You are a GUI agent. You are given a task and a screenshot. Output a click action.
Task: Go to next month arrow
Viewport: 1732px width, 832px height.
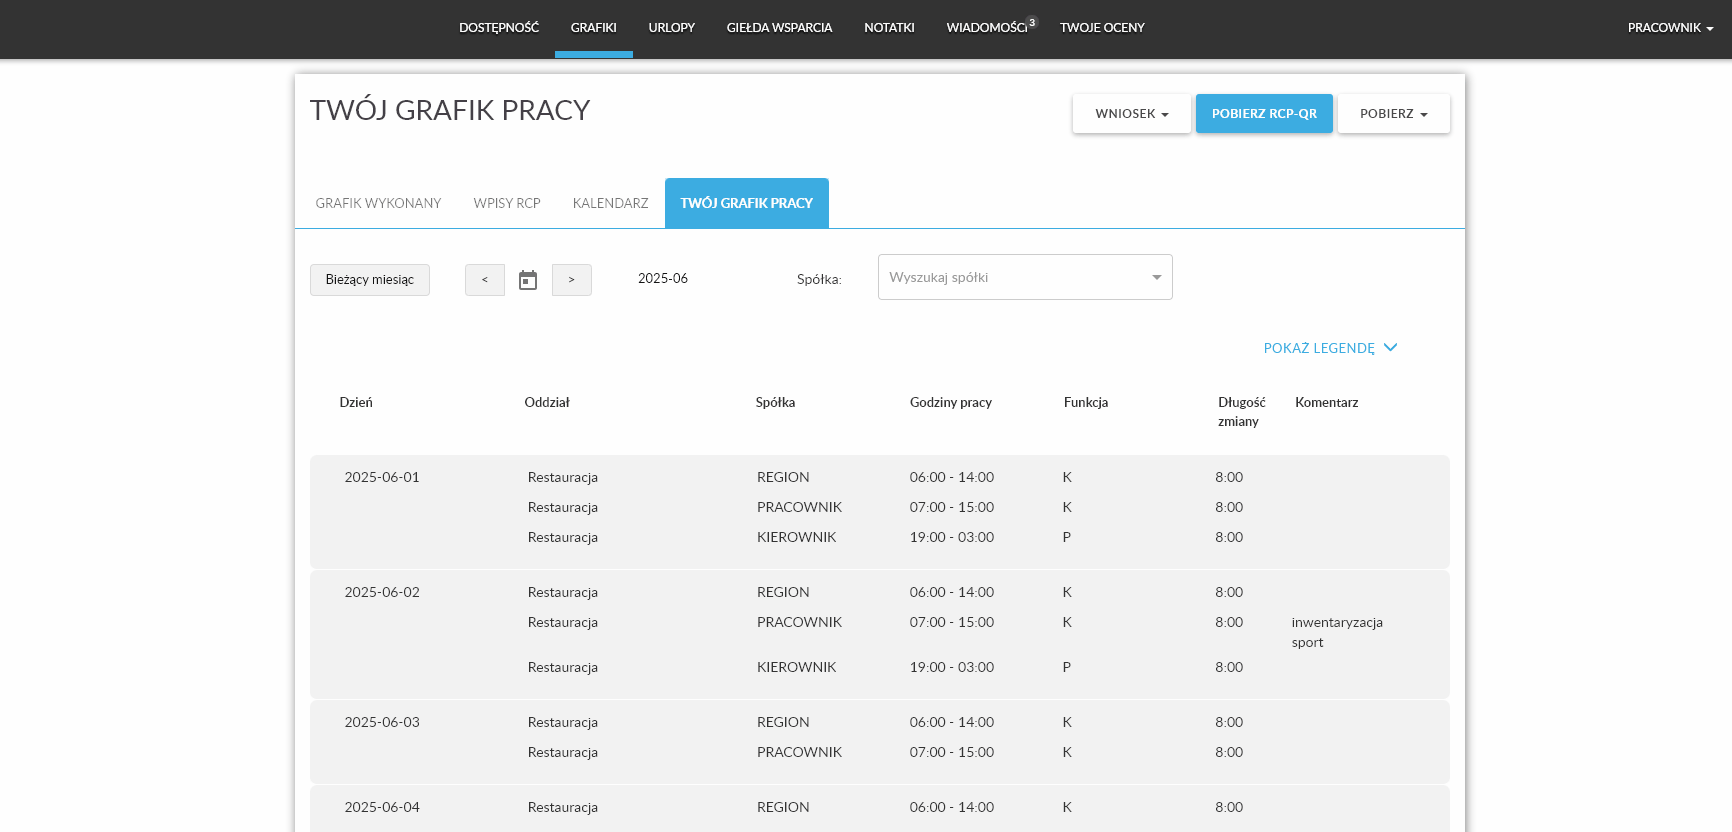pos(572,280)
